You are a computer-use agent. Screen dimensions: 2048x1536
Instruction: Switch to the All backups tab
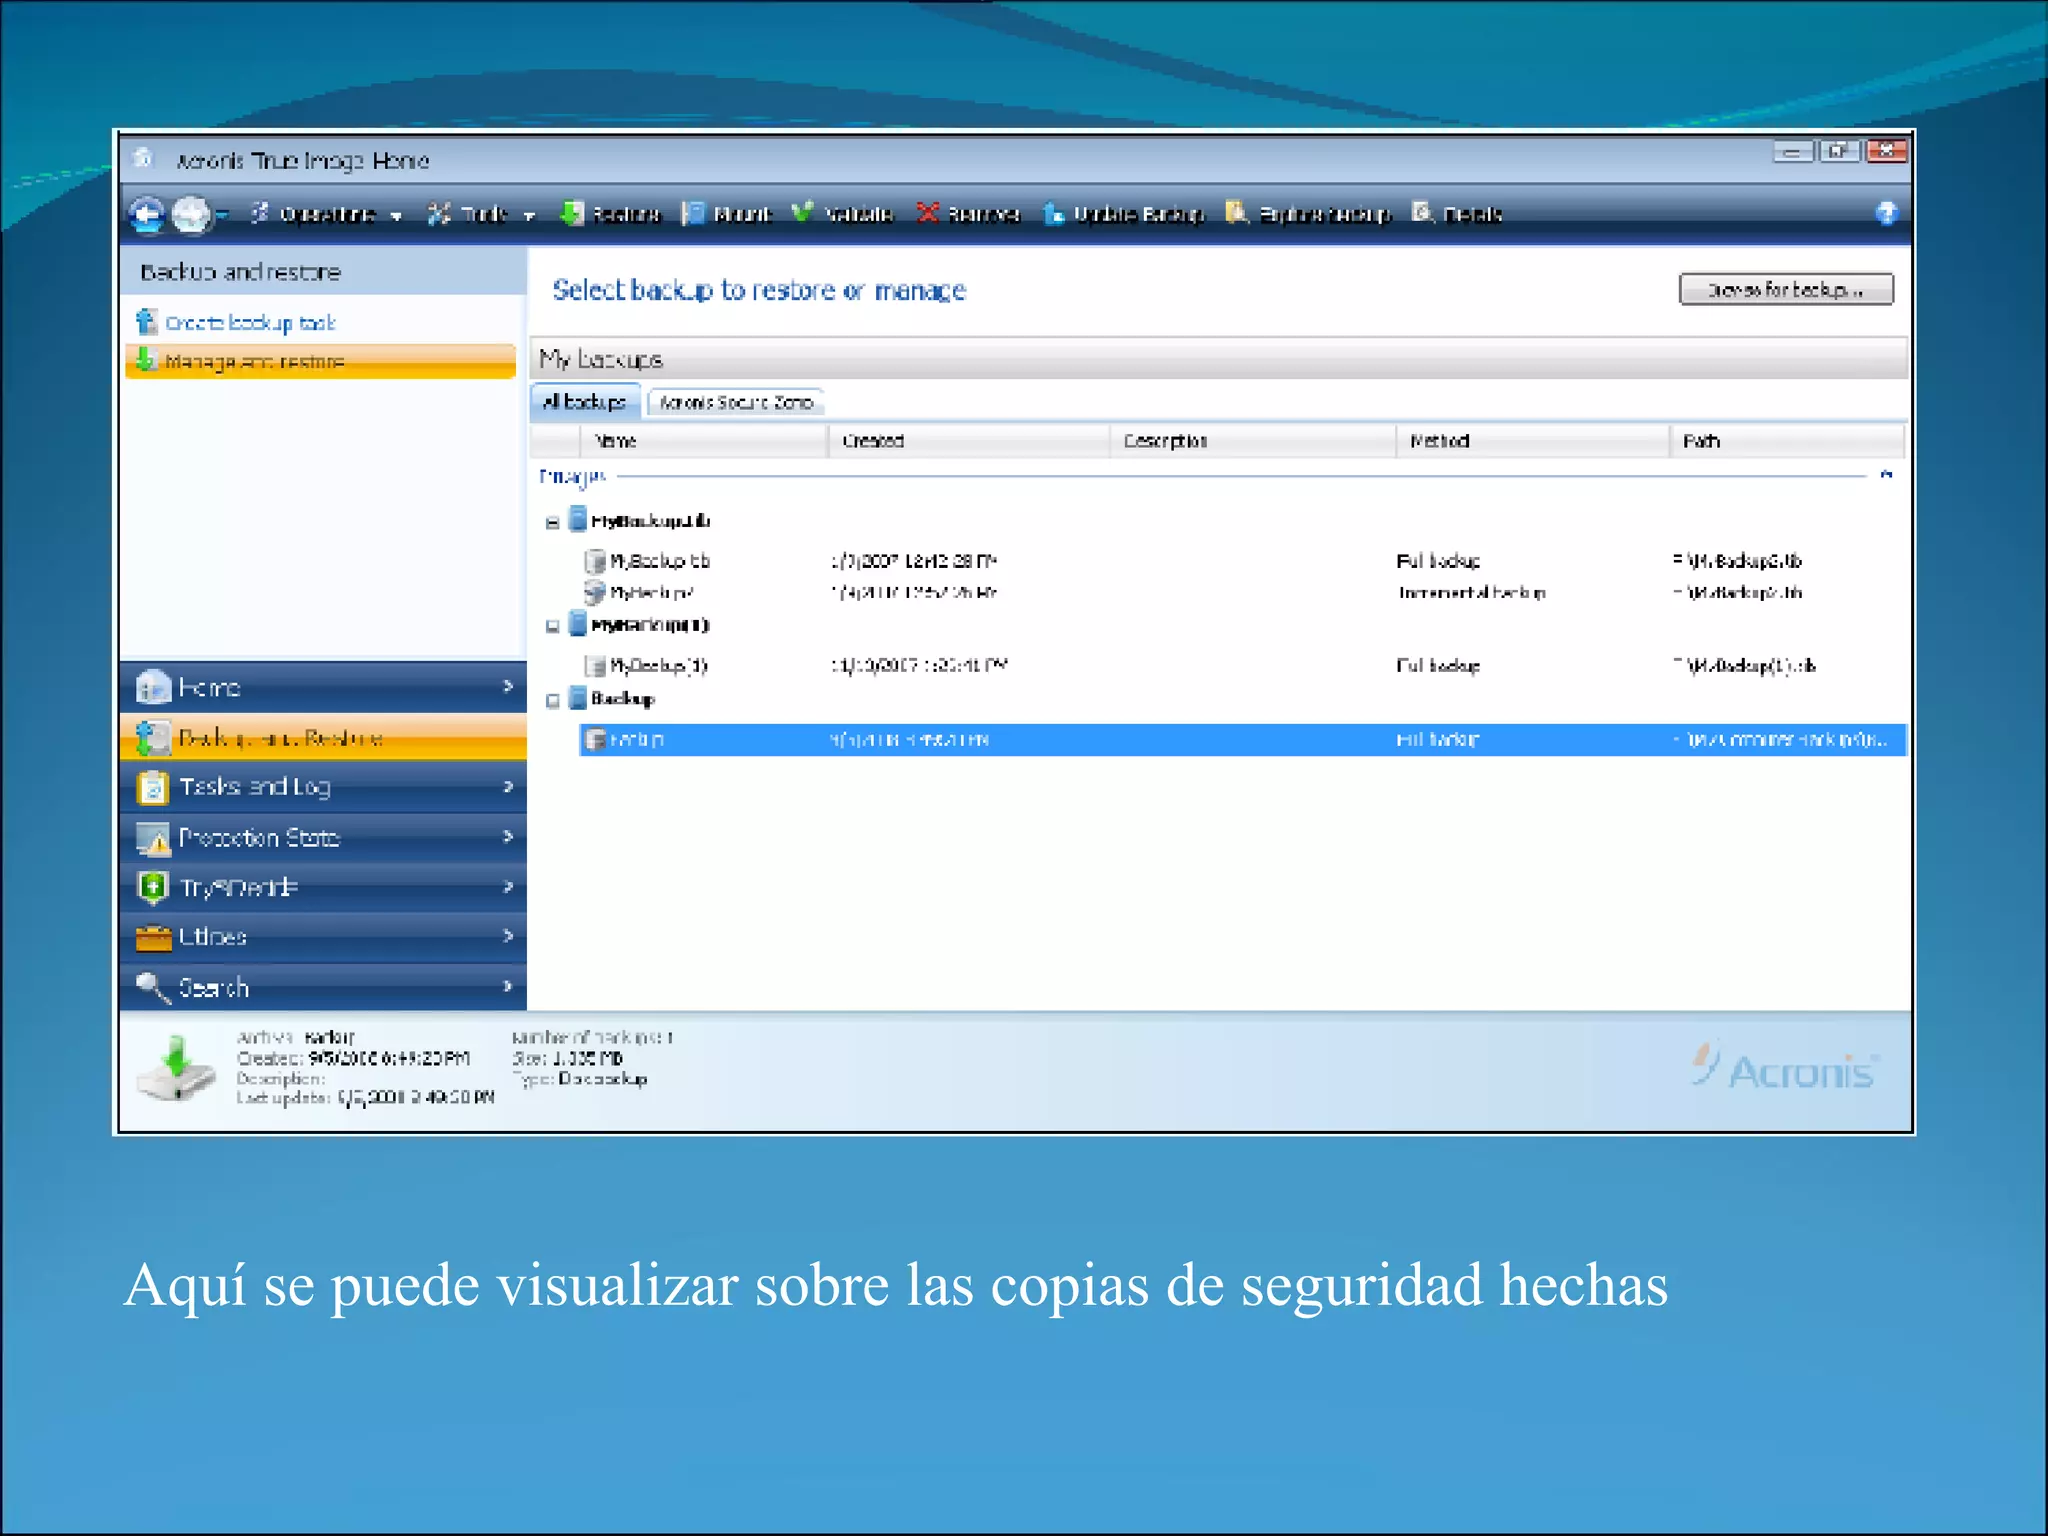click(585, 402)
